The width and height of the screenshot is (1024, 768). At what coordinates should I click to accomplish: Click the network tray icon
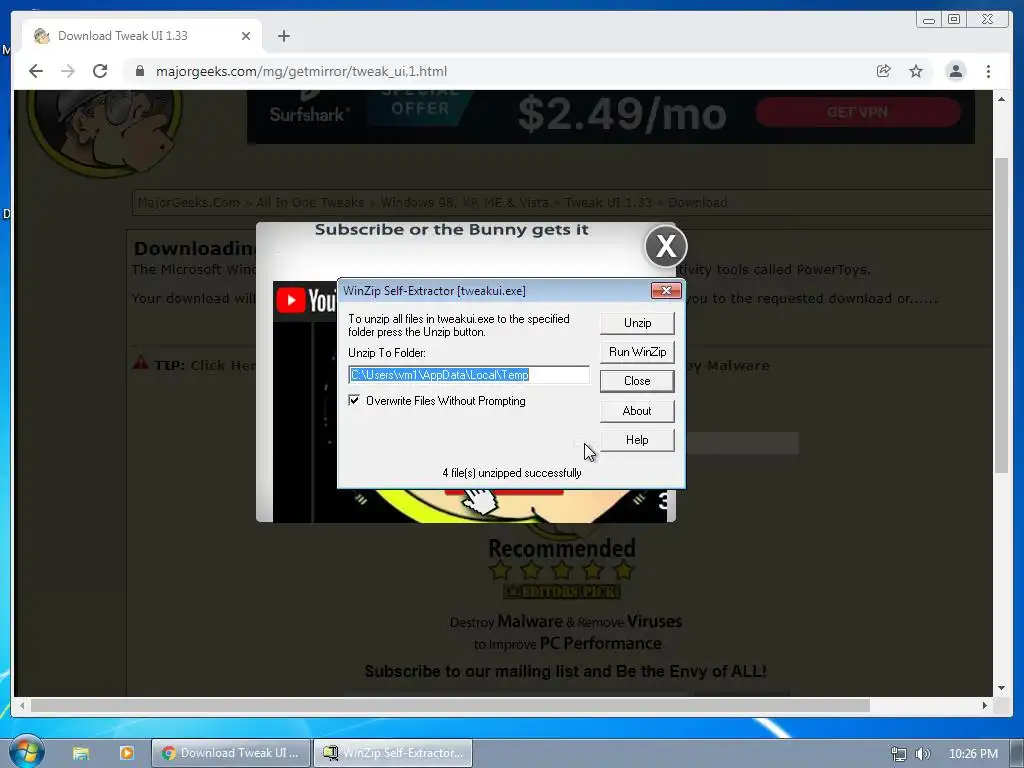click(x=899, y=754)
